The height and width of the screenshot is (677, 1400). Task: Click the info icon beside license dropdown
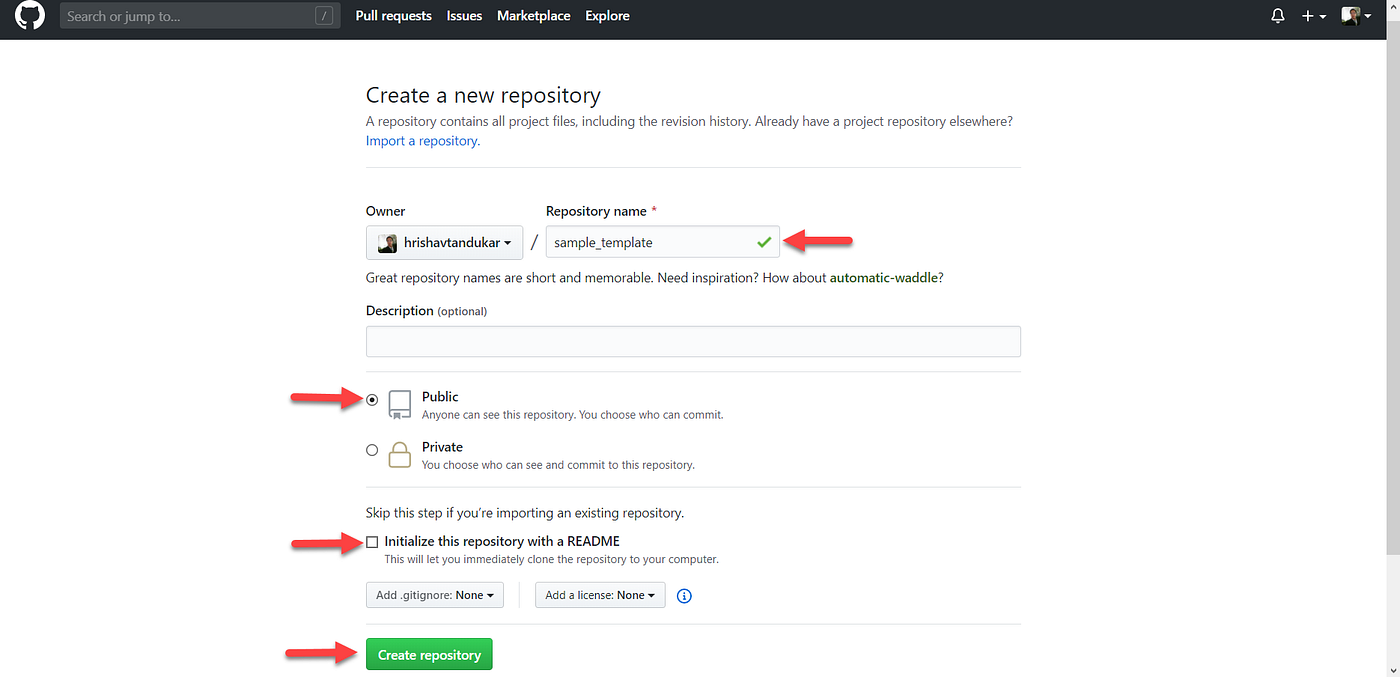tap(684, 595)
